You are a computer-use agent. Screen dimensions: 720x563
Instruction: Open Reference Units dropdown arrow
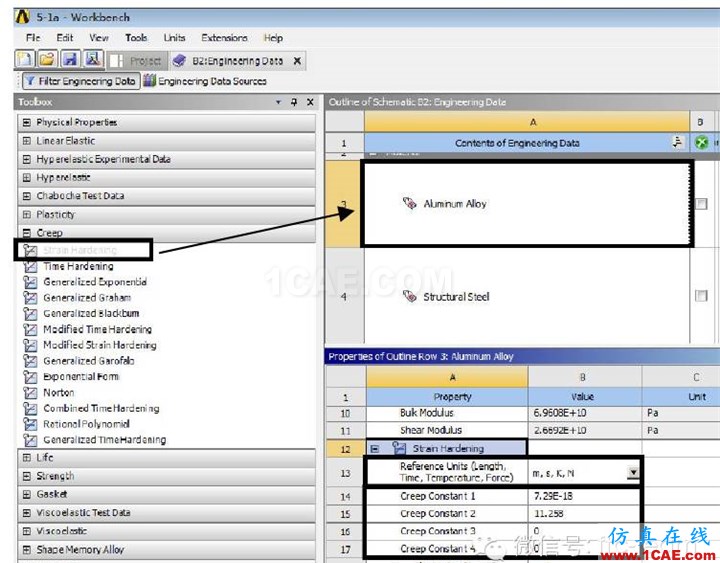coord(633,472)
